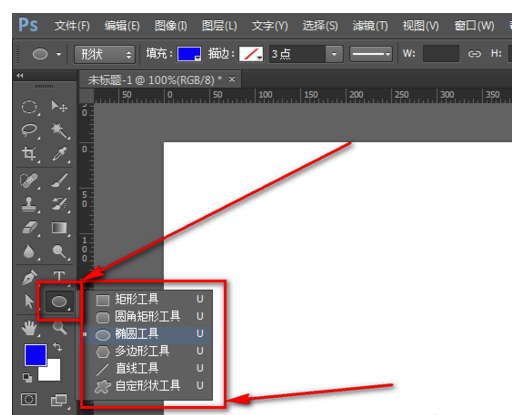Click the blue 填充 fill swatch
The image size is (528, 415).
coord(189,54)
